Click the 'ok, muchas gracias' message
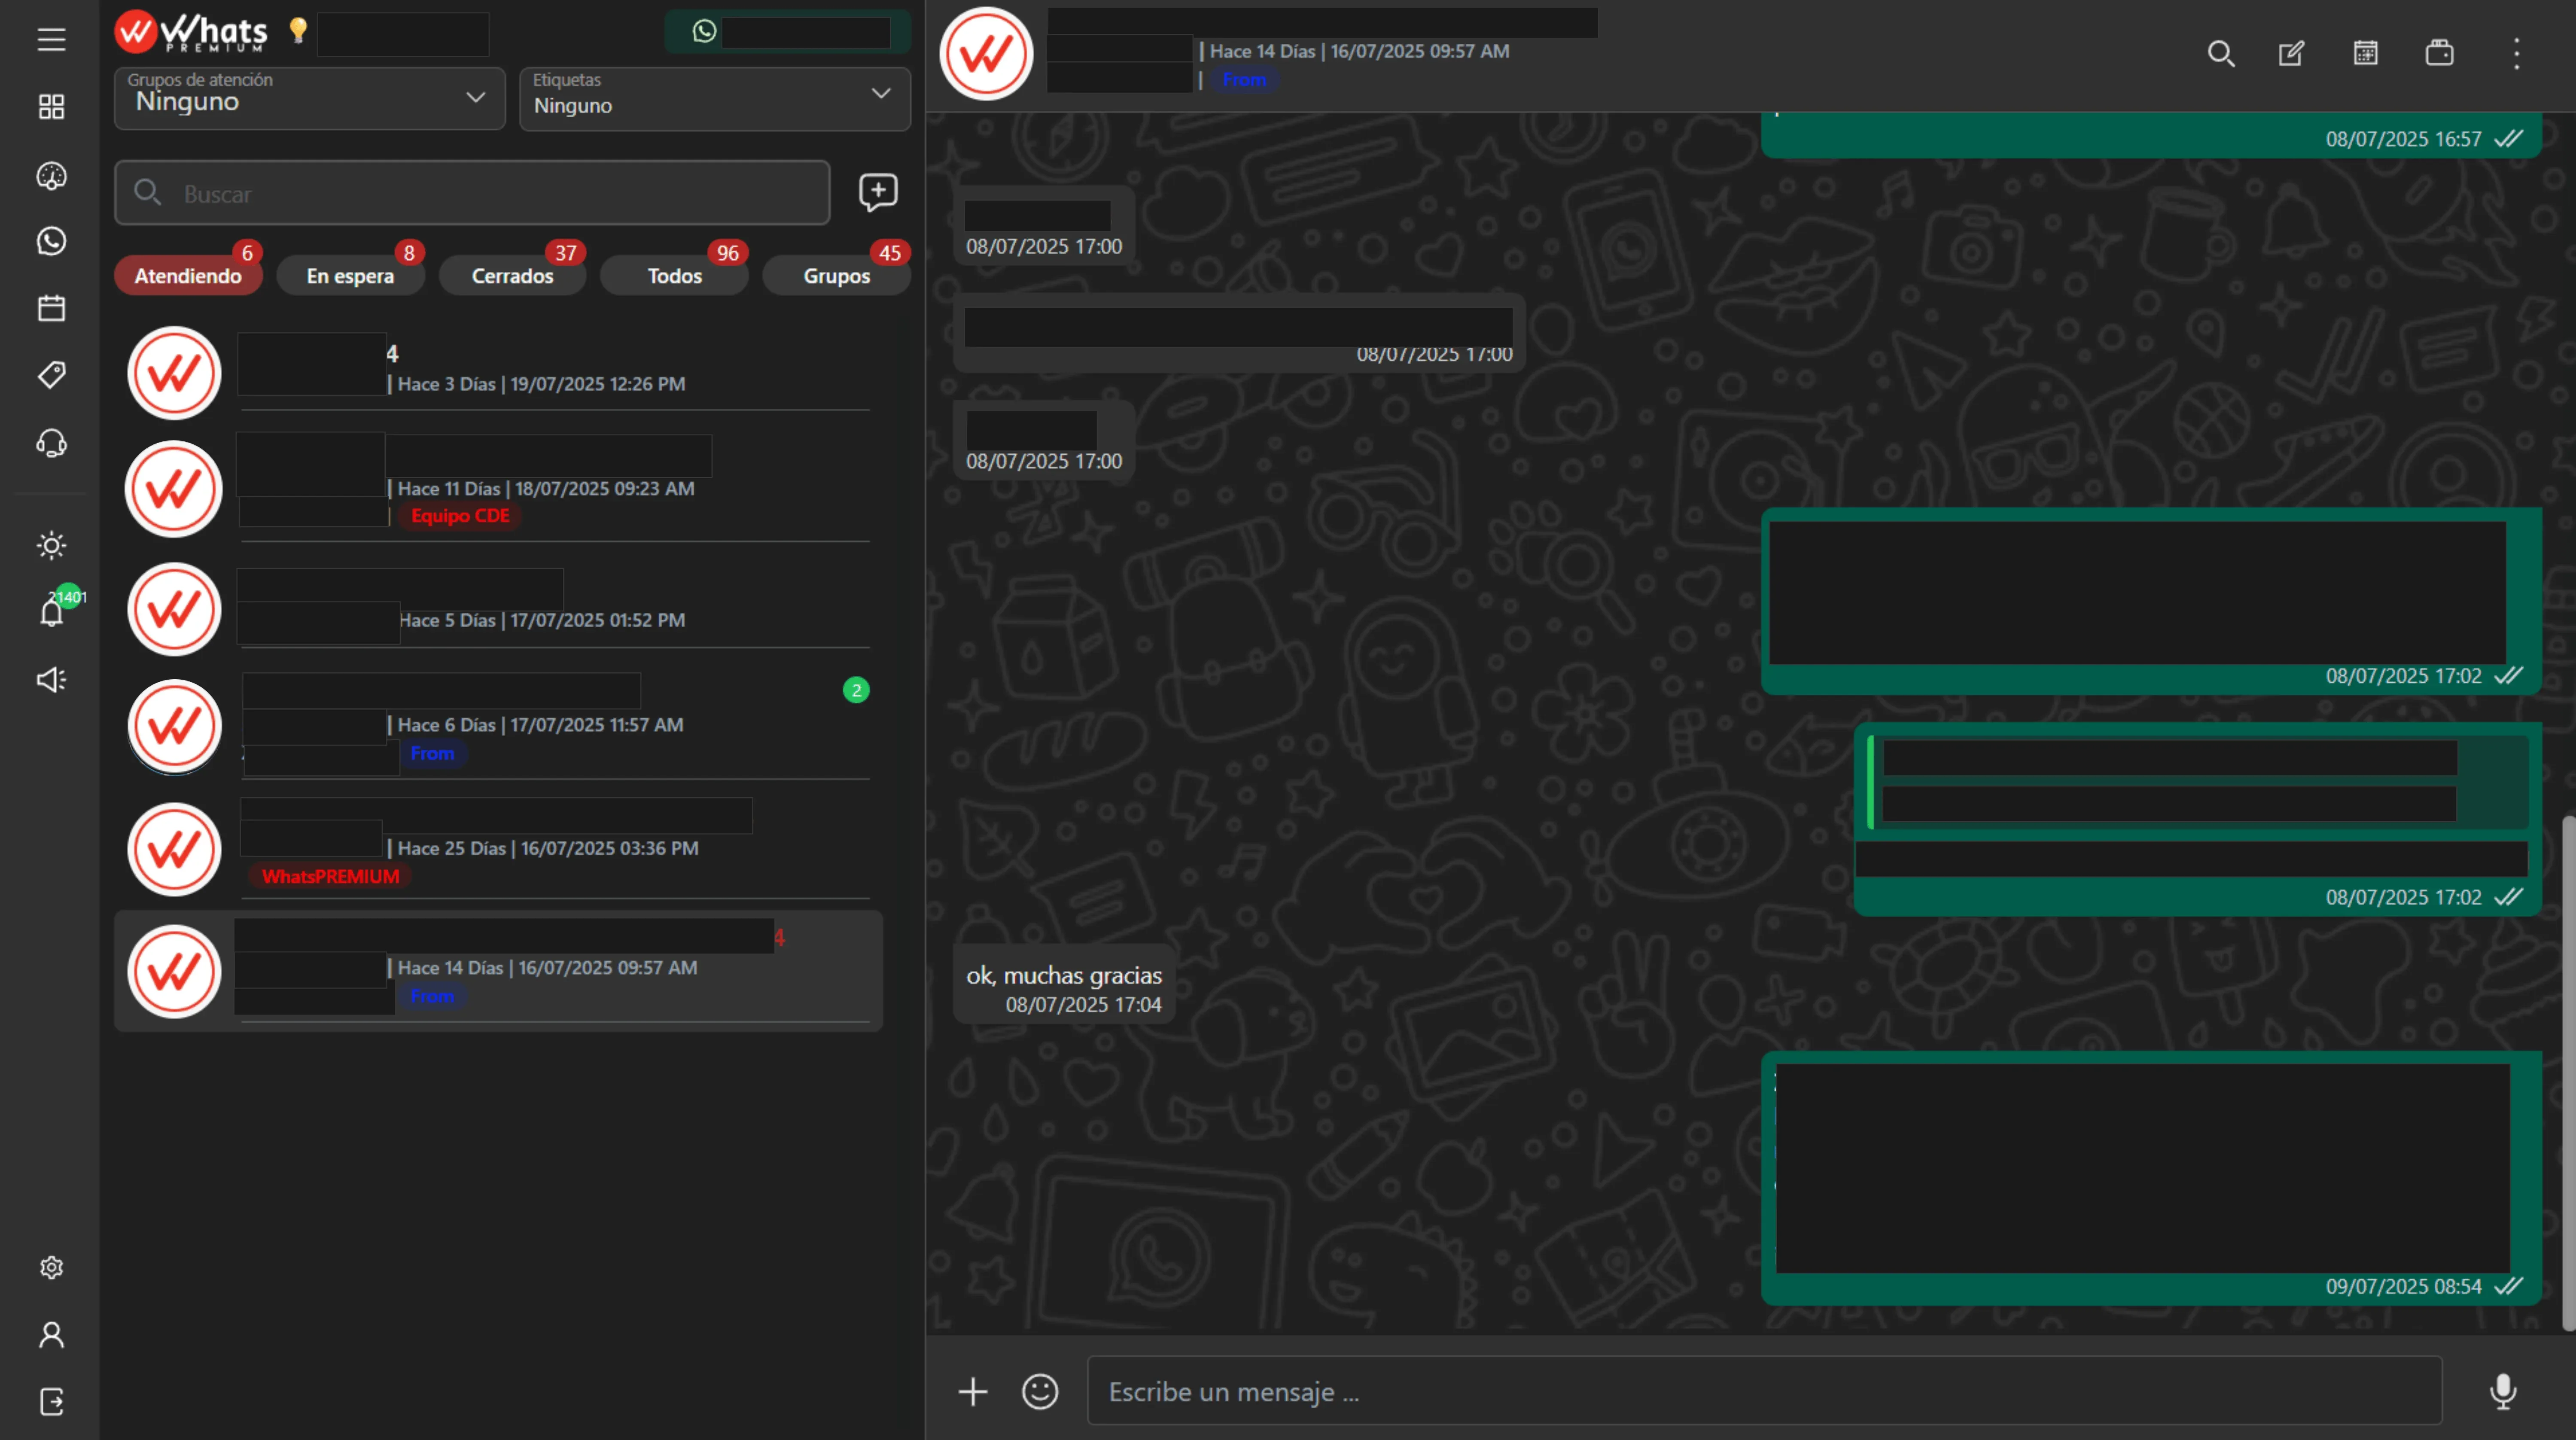The width and height of the screenshot is (2576, 1440). tap(1064, 984)
